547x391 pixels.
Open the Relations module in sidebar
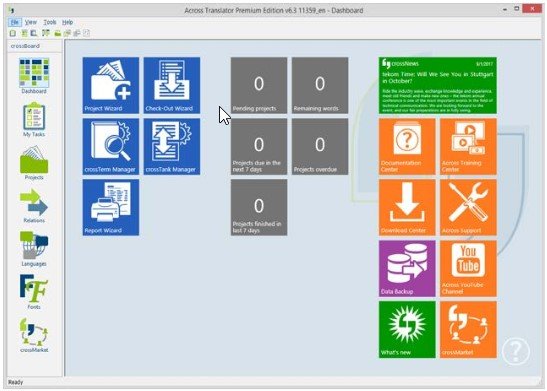pyautogui.click(x=34, y=206)
